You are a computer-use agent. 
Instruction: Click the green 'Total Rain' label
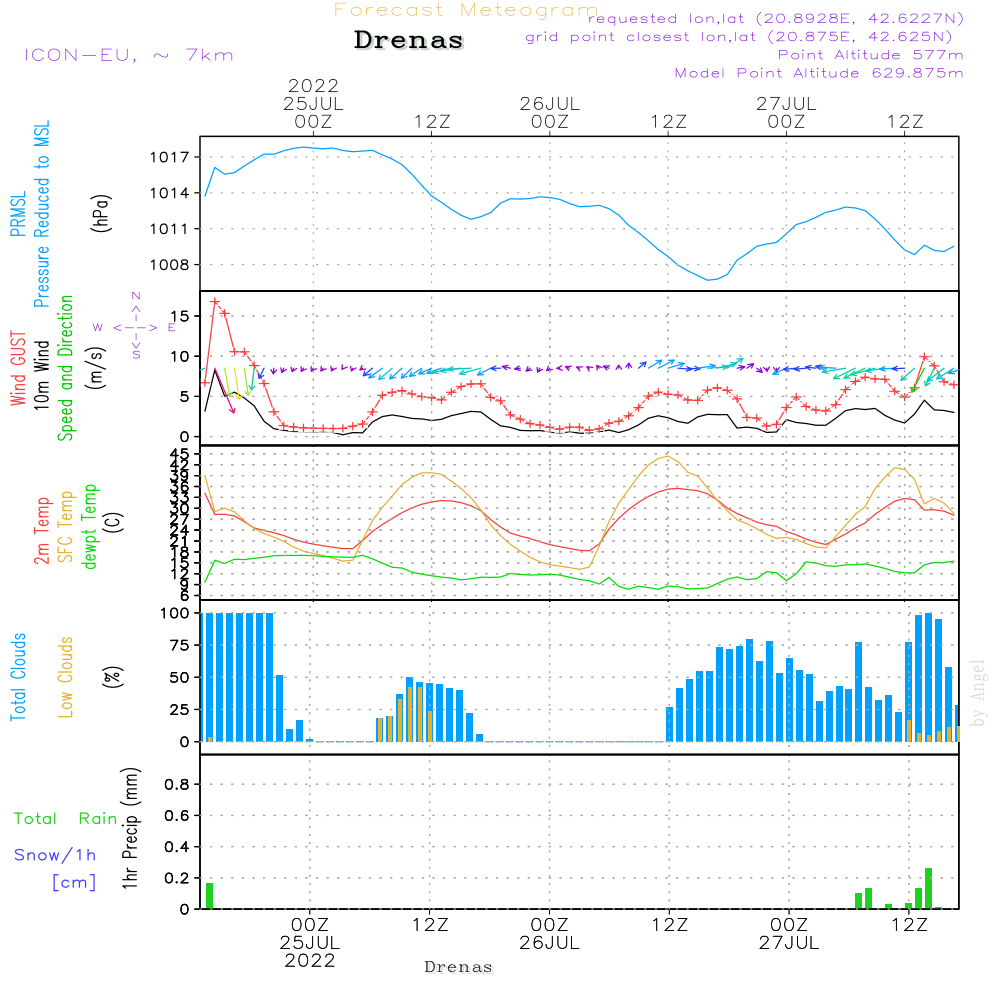click(x=66, y=819)
